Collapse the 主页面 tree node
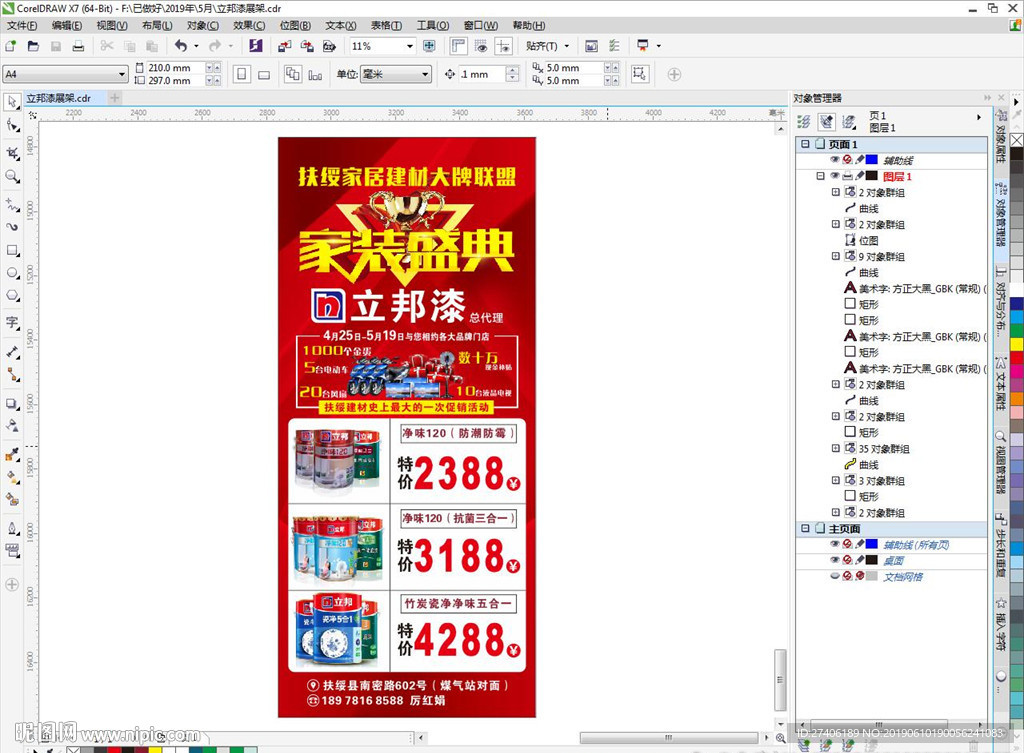The height and width of the screenshot is (753, 1024). [805, 528]
